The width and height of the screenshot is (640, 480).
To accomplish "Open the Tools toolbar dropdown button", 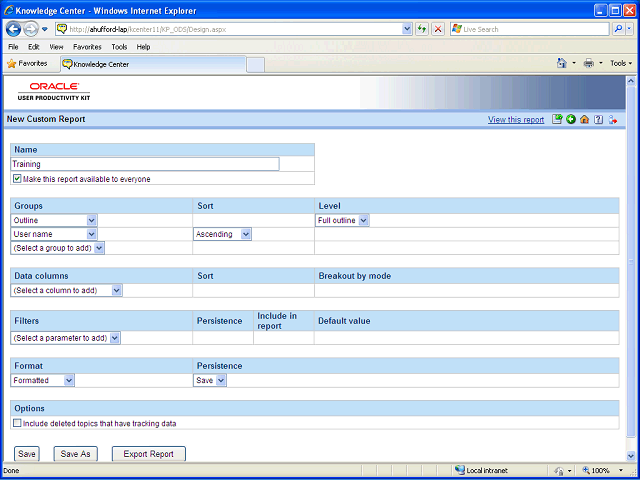I will tap(621, 63).
